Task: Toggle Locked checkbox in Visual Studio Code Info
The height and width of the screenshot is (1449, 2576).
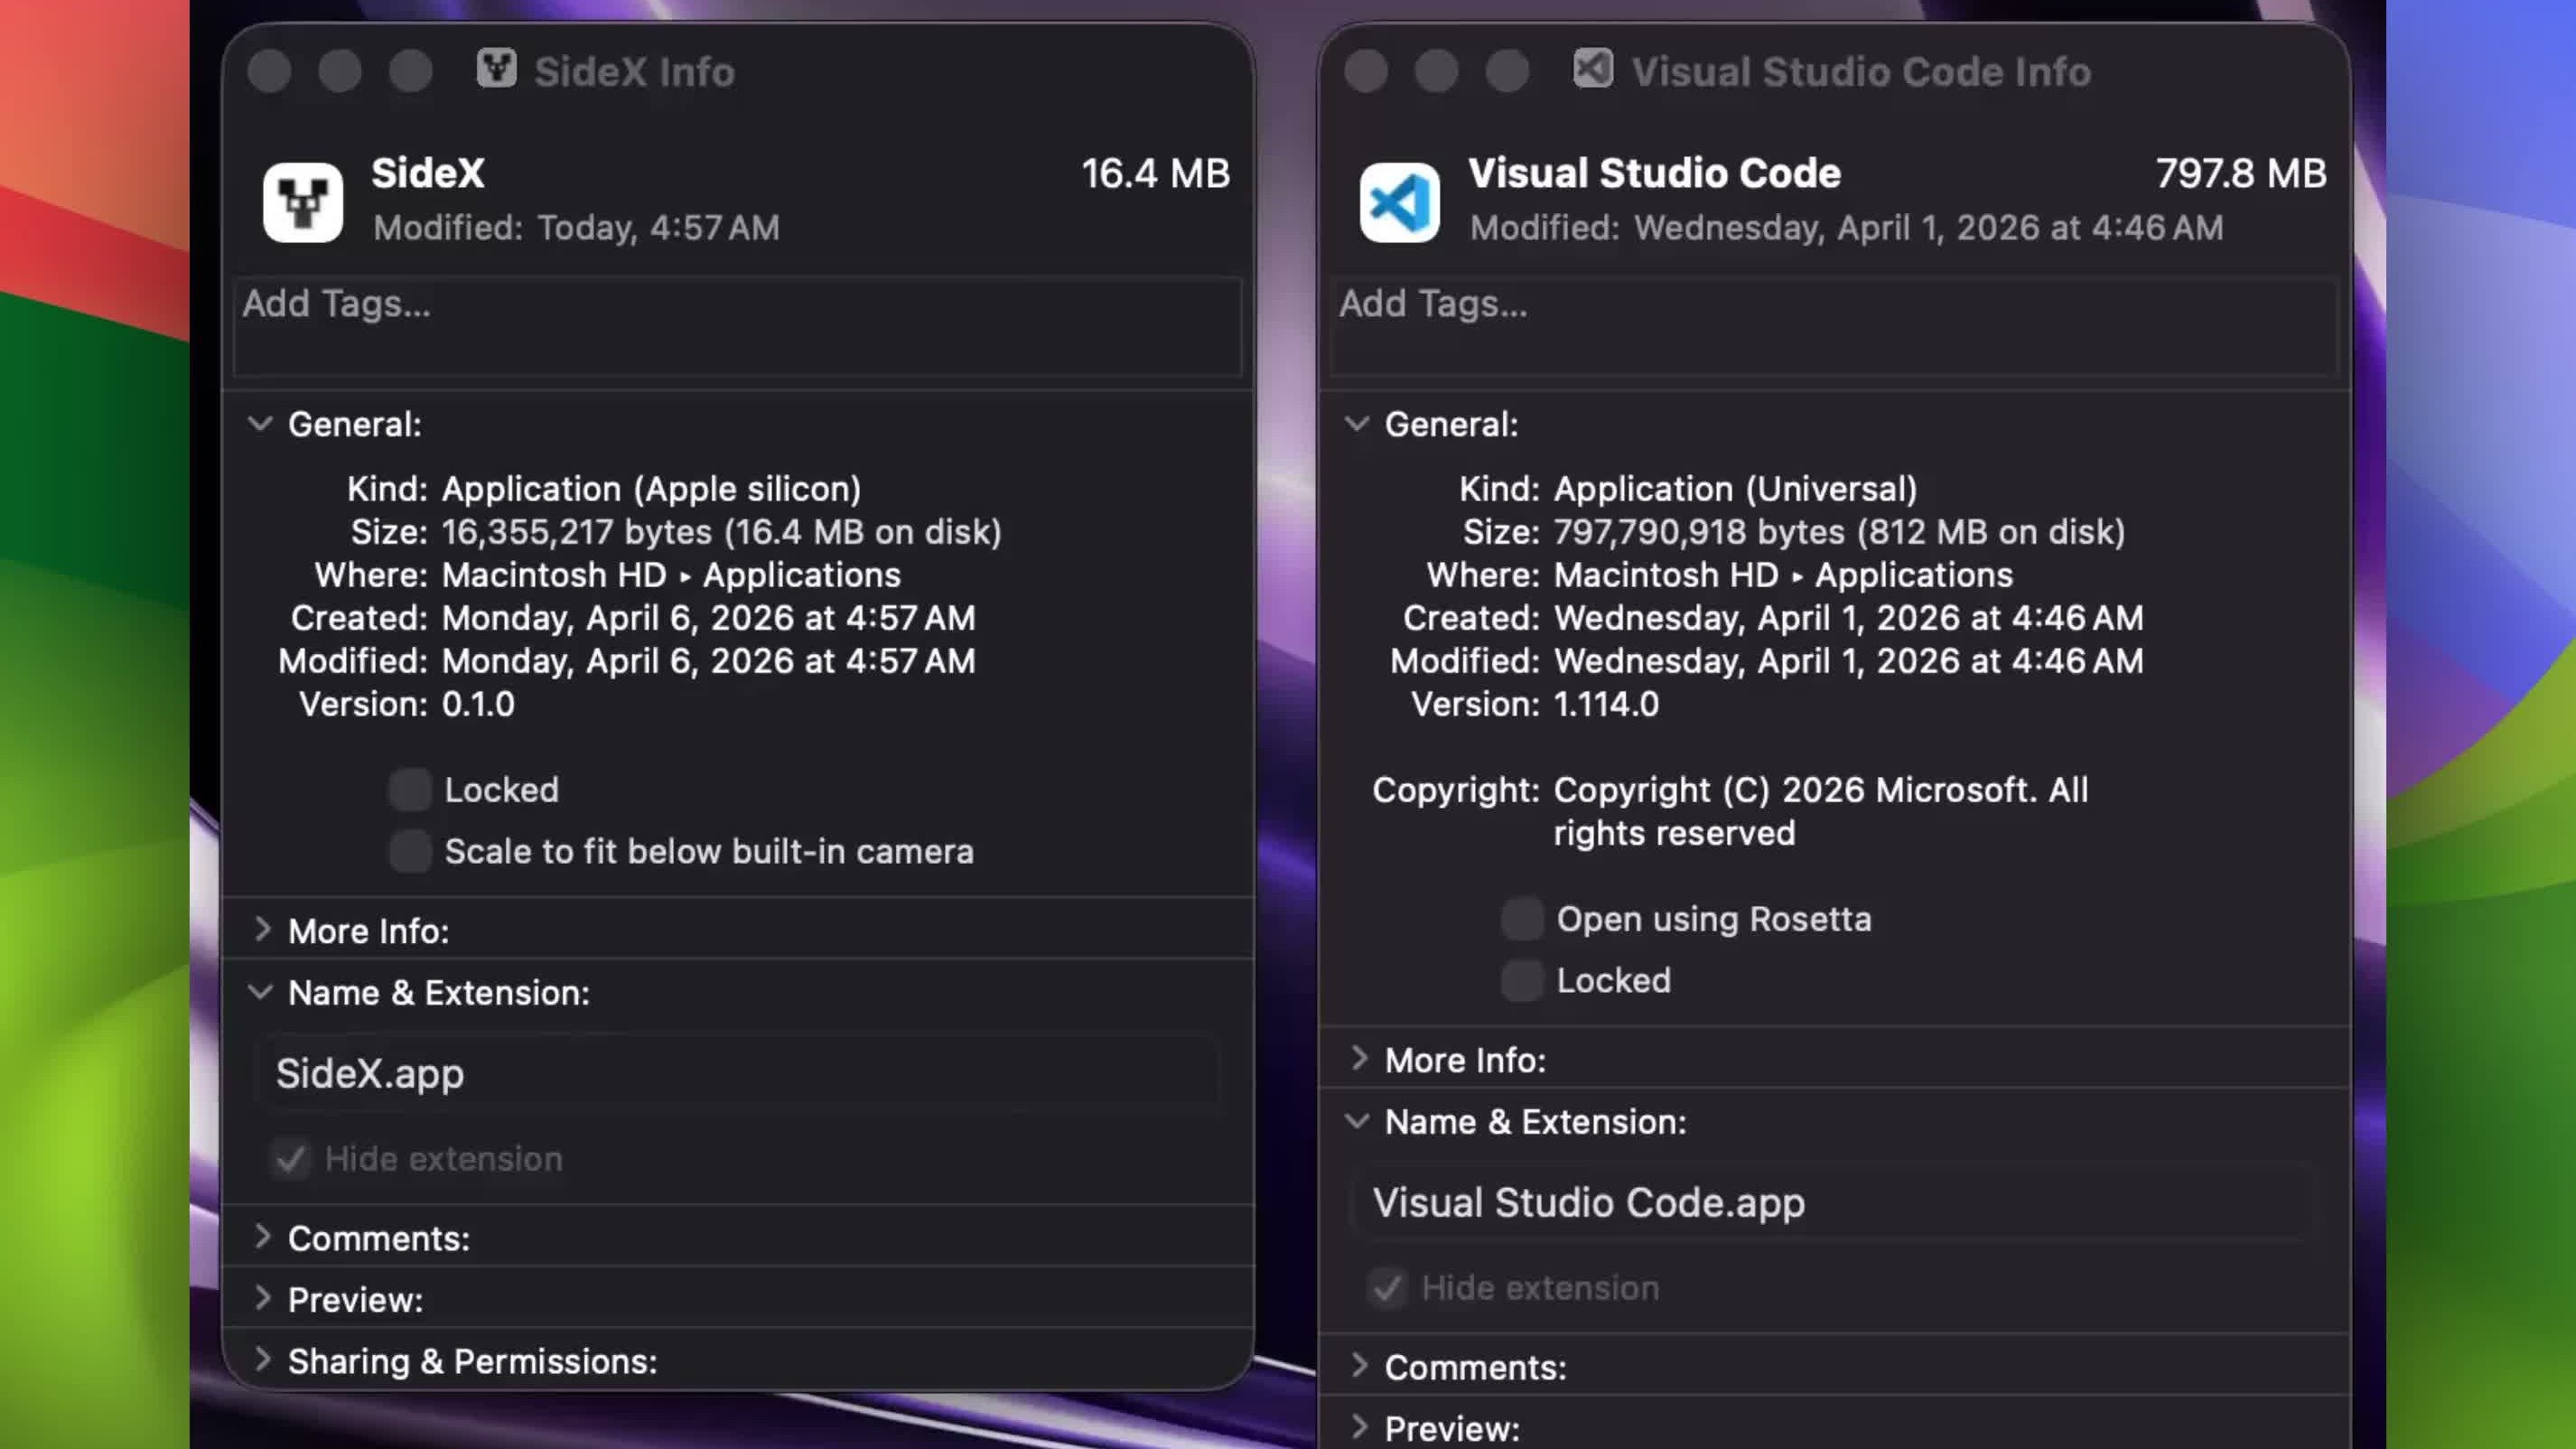Action: [1522, 980]
